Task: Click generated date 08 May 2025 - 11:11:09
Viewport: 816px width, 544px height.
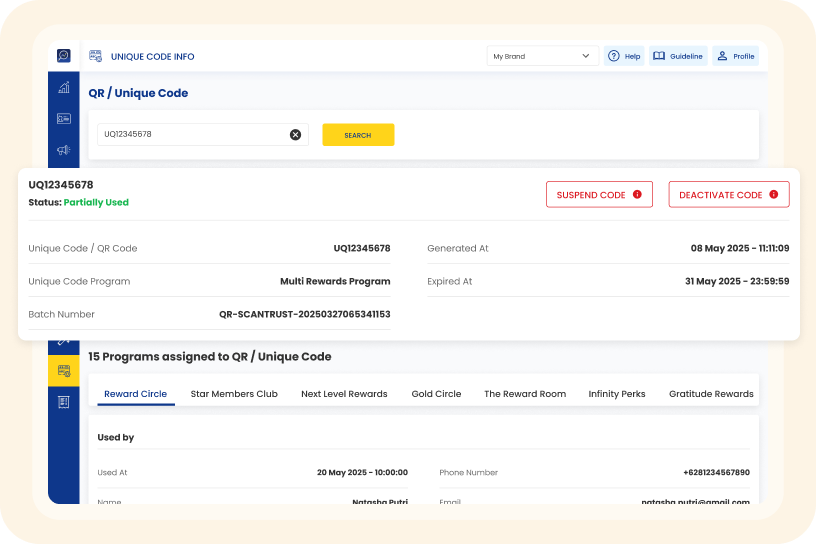Action: click(740, 248)
